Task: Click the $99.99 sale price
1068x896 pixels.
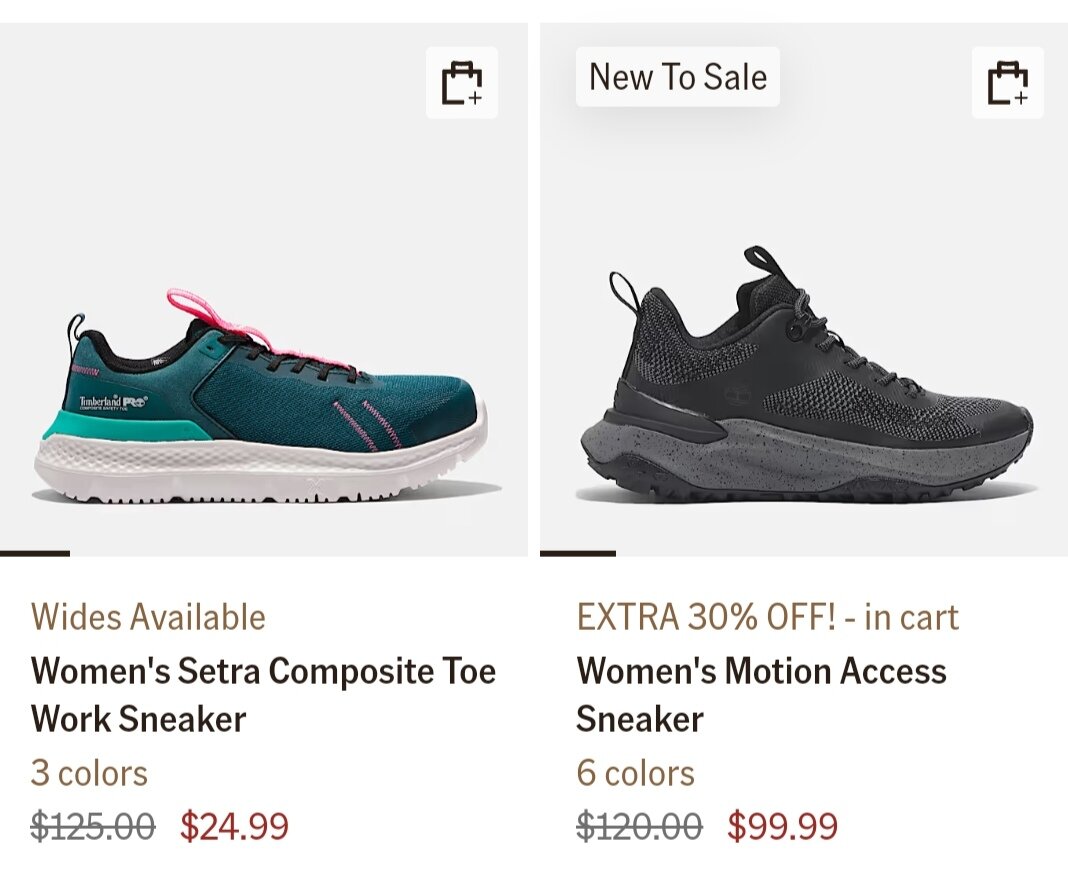Action: [782, 827]
